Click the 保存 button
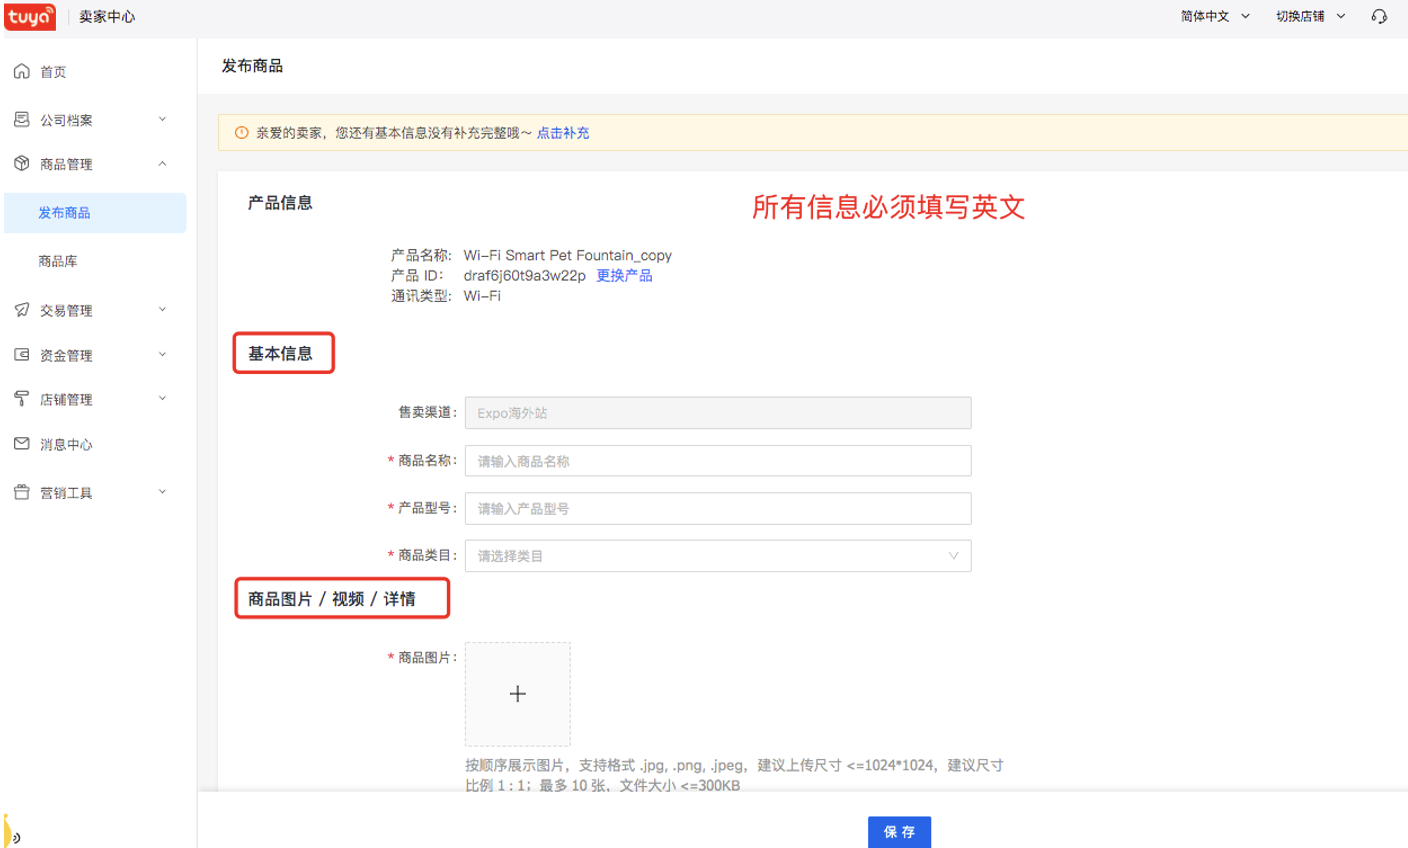The width and height of the screenshot is (1408, 848). click(899, 832)
